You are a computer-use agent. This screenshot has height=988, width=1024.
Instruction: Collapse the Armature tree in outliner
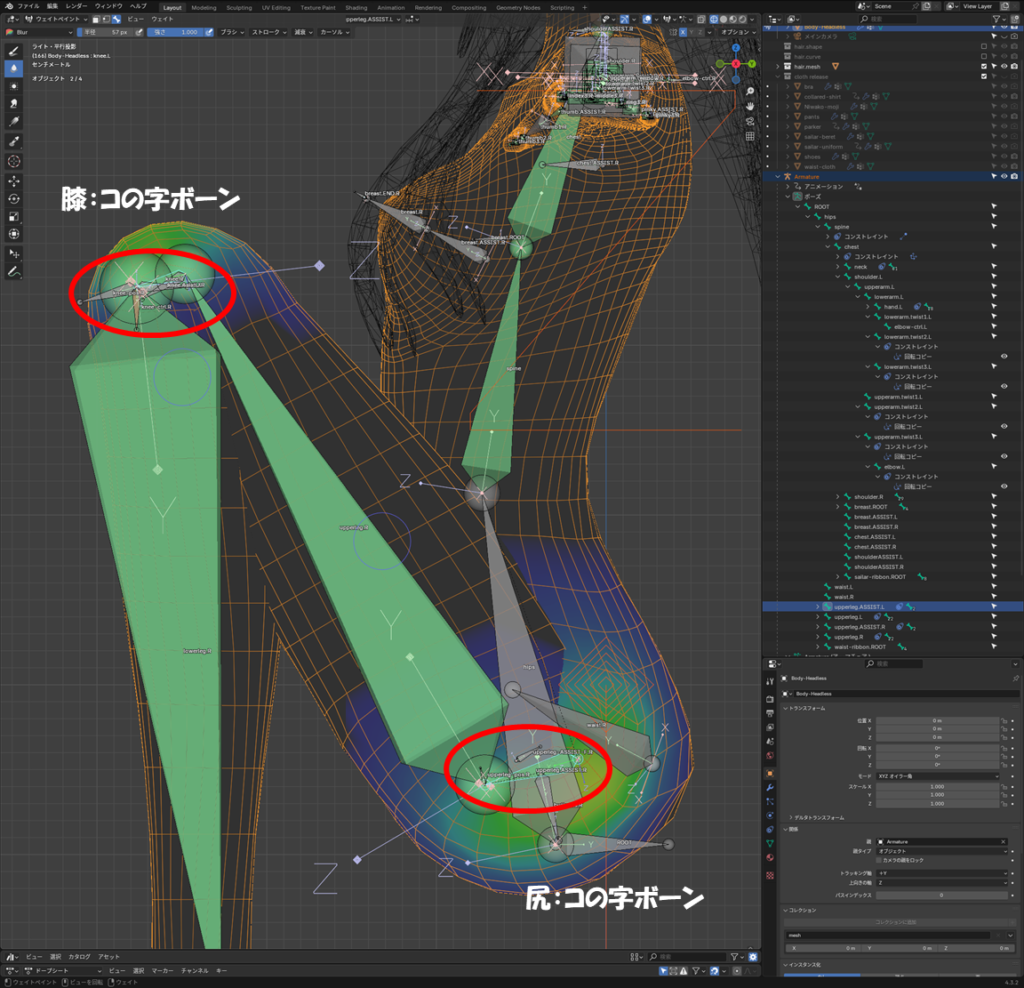pyautogui.click(x=778, y=176)
